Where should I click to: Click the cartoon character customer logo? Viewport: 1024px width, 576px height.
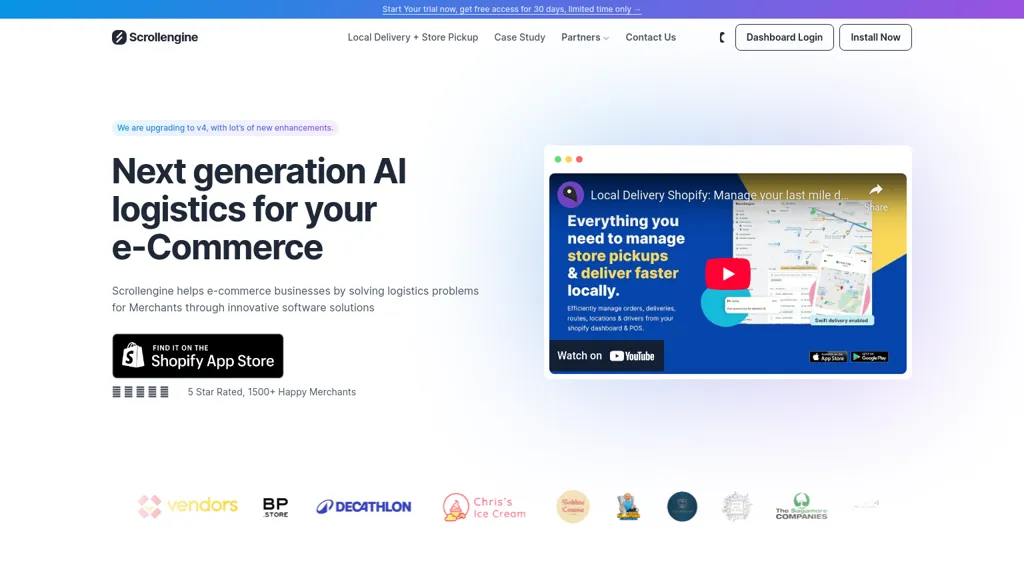(x=628, y=507)
